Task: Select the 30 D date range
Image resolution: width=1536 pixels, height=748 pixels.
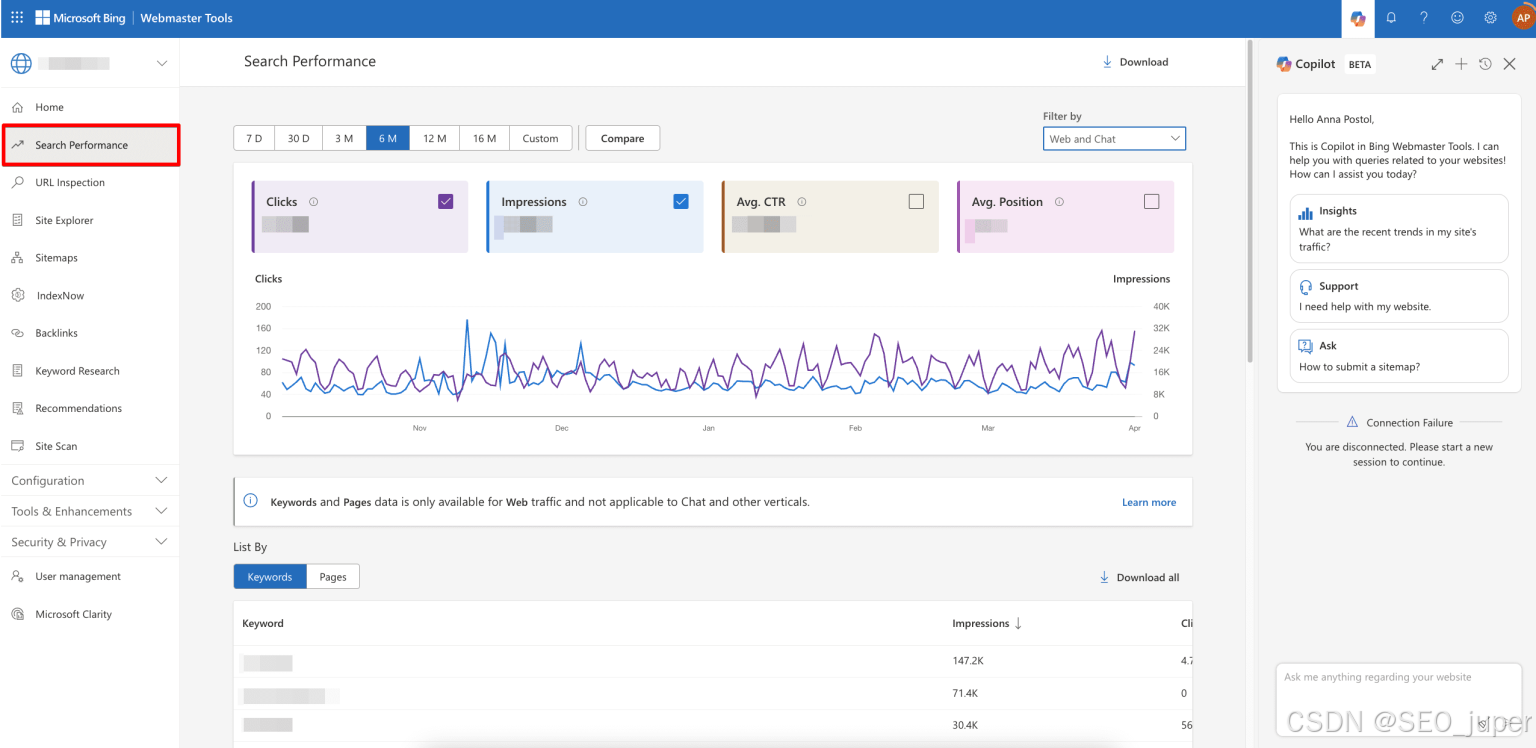Action: coord(299,138)
